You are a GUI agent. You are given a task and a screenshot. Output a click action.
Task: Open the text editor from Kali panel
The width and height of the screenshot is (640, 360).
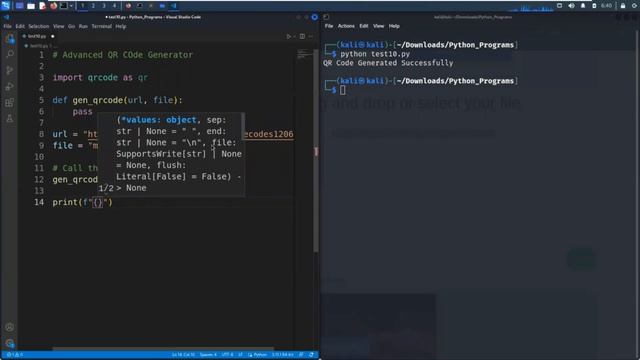pyautogui.click(x=42, y=6)
